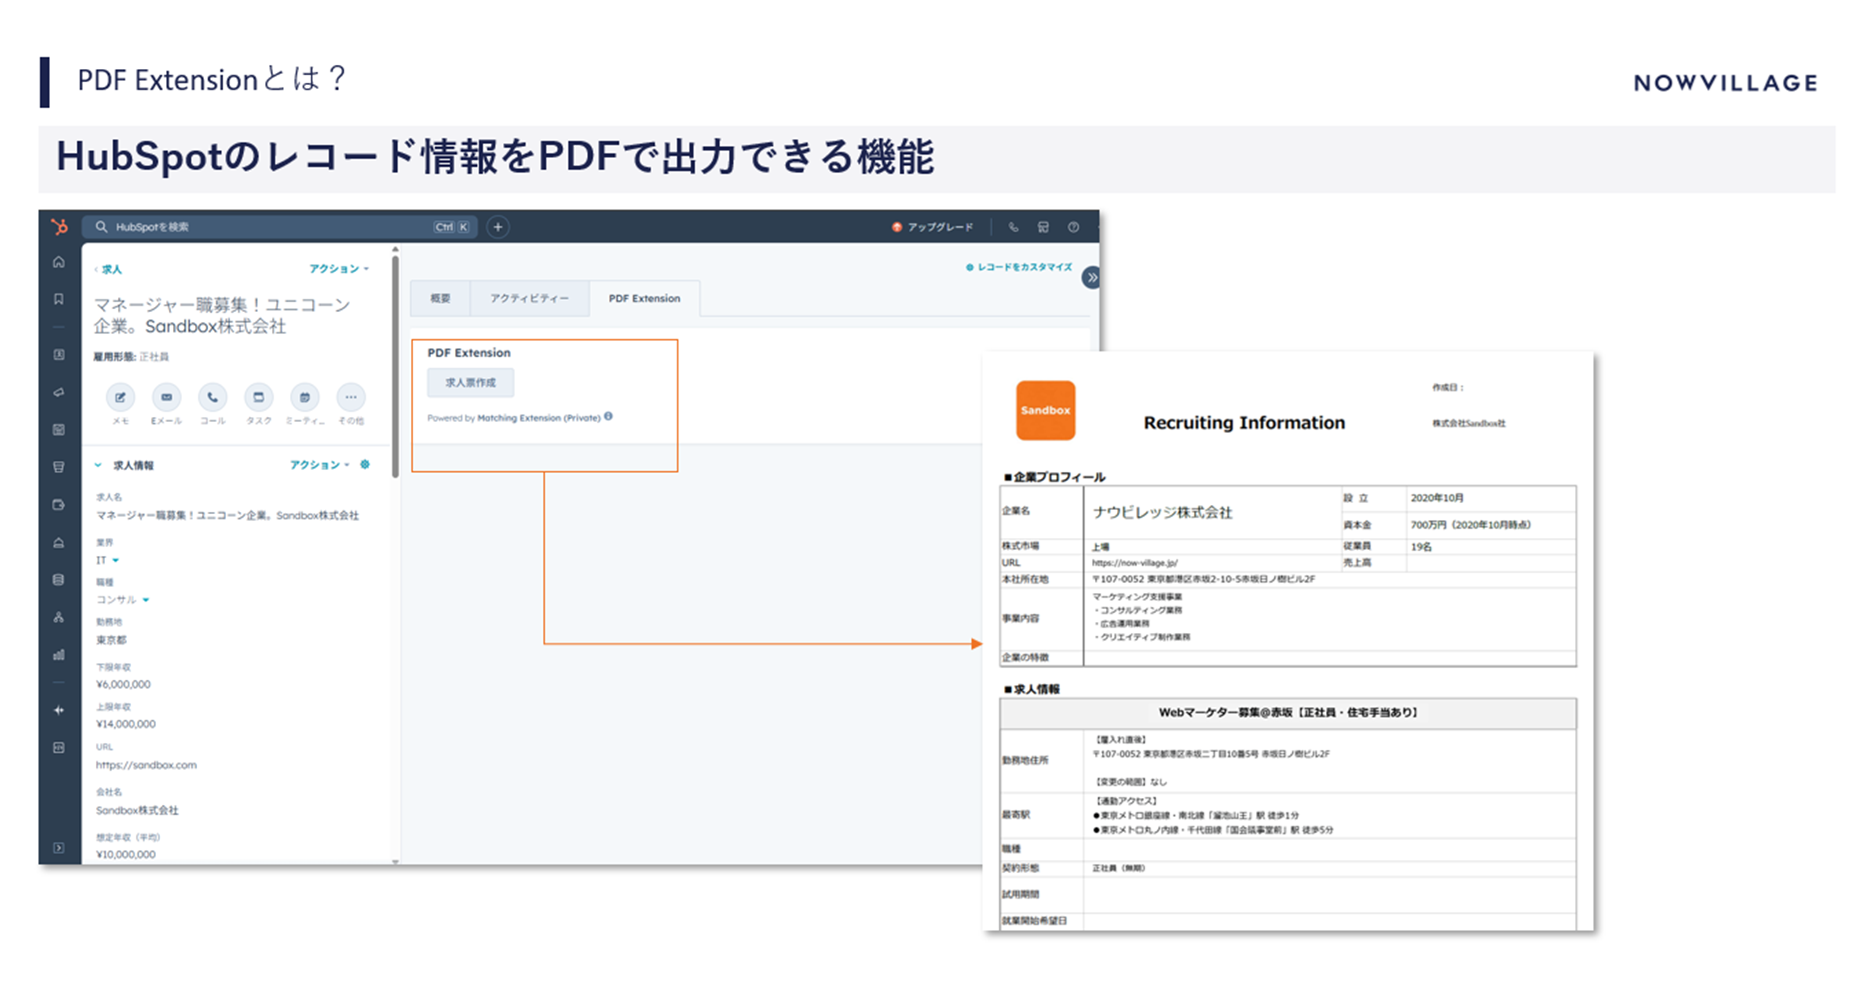Screen dimensions: 1871x993
Task: Click the plus create button in the top bar
Action: pos(498,227)
